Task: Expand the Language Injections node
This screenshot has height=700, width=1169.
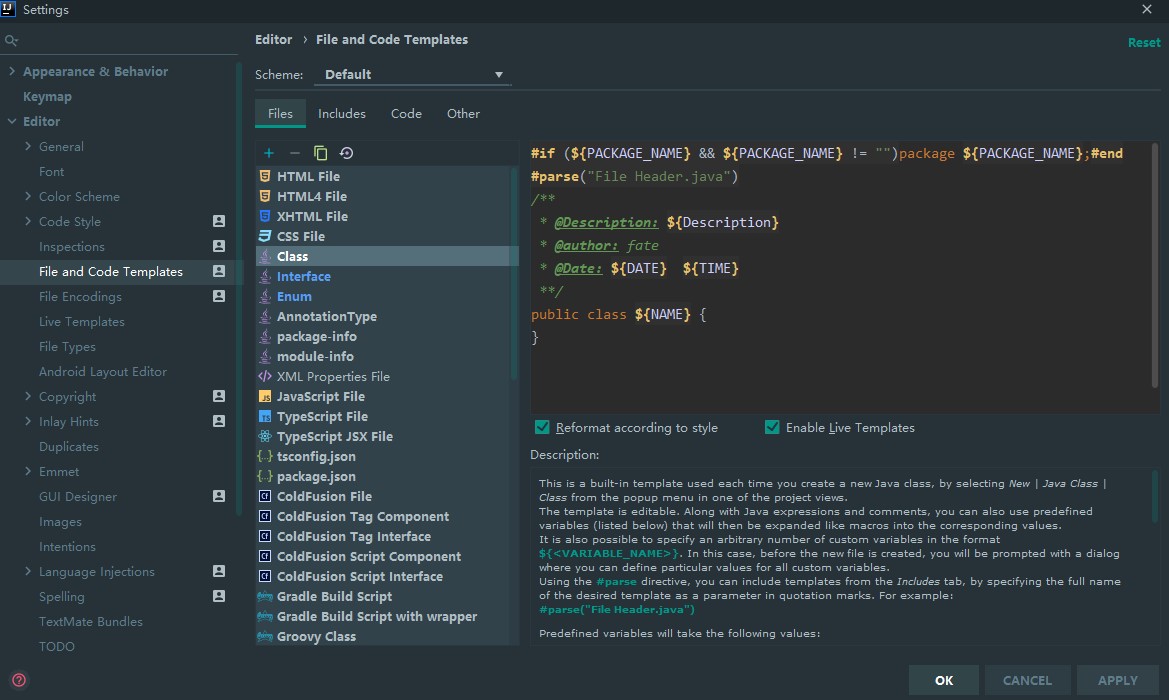Action: click(28, 571)
